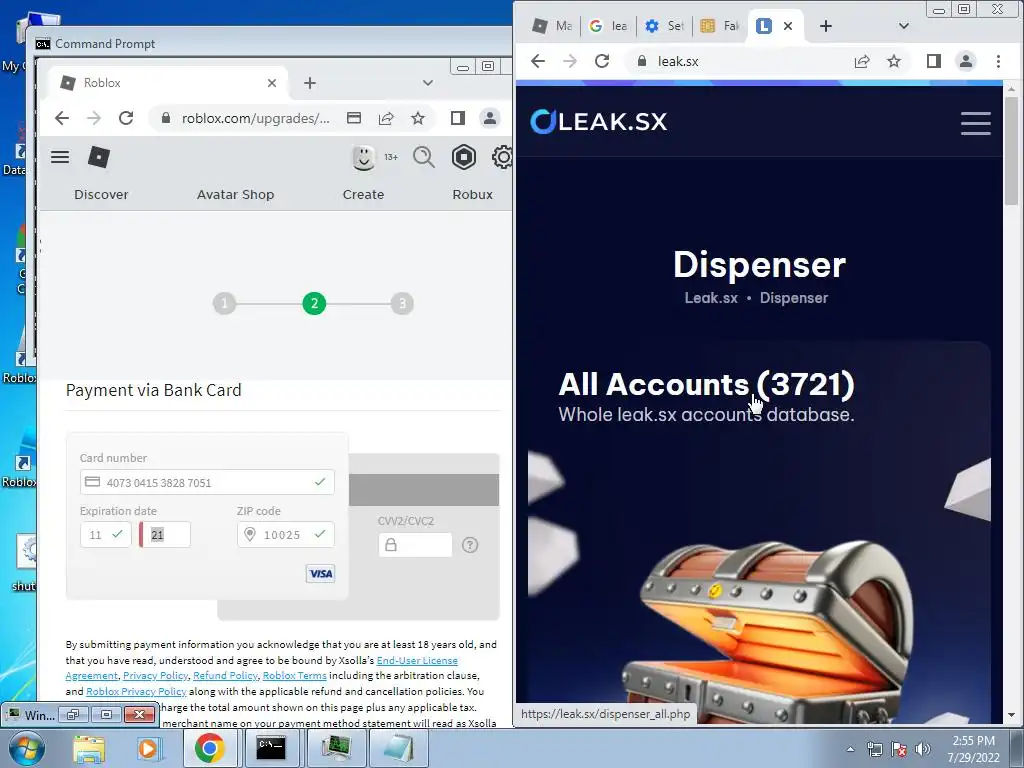This screenshot has height=768, width=1024.
Task: Open the Roblox Terms link
Action: coord(295,675)
